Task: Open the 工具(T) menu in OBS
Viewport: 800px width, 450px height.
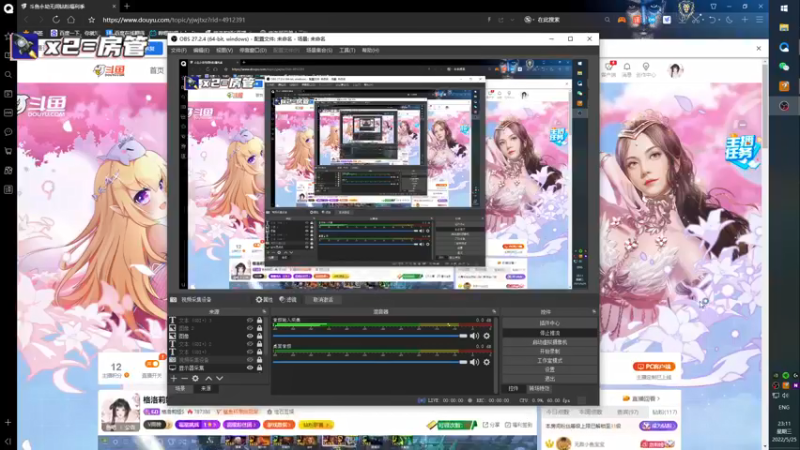Action: 347,51
